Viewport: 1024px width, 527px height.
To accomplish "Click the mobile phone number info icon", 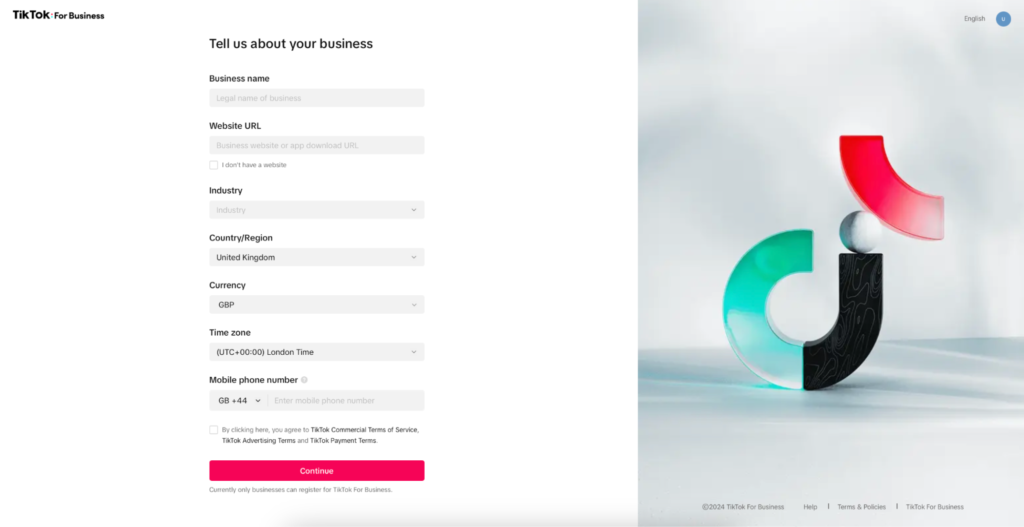I will [x=304, y=380].
